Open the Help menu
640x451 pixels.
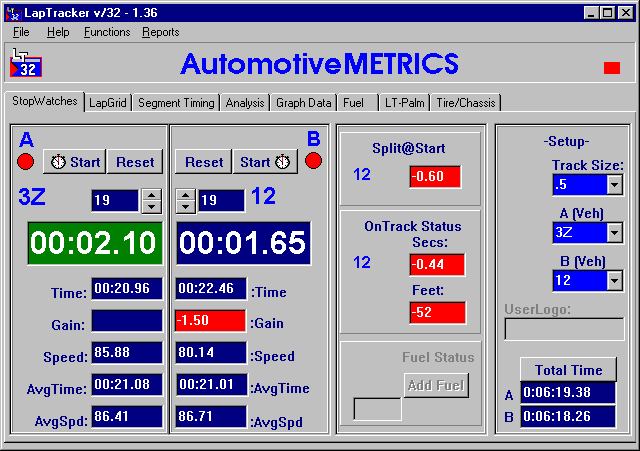(58, 32)
